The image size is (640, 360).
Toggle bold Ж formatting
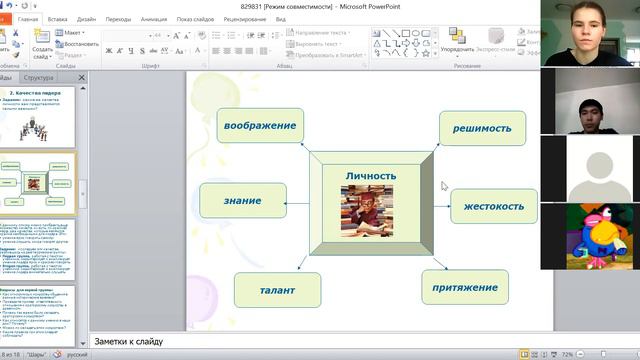pos(109,51)
